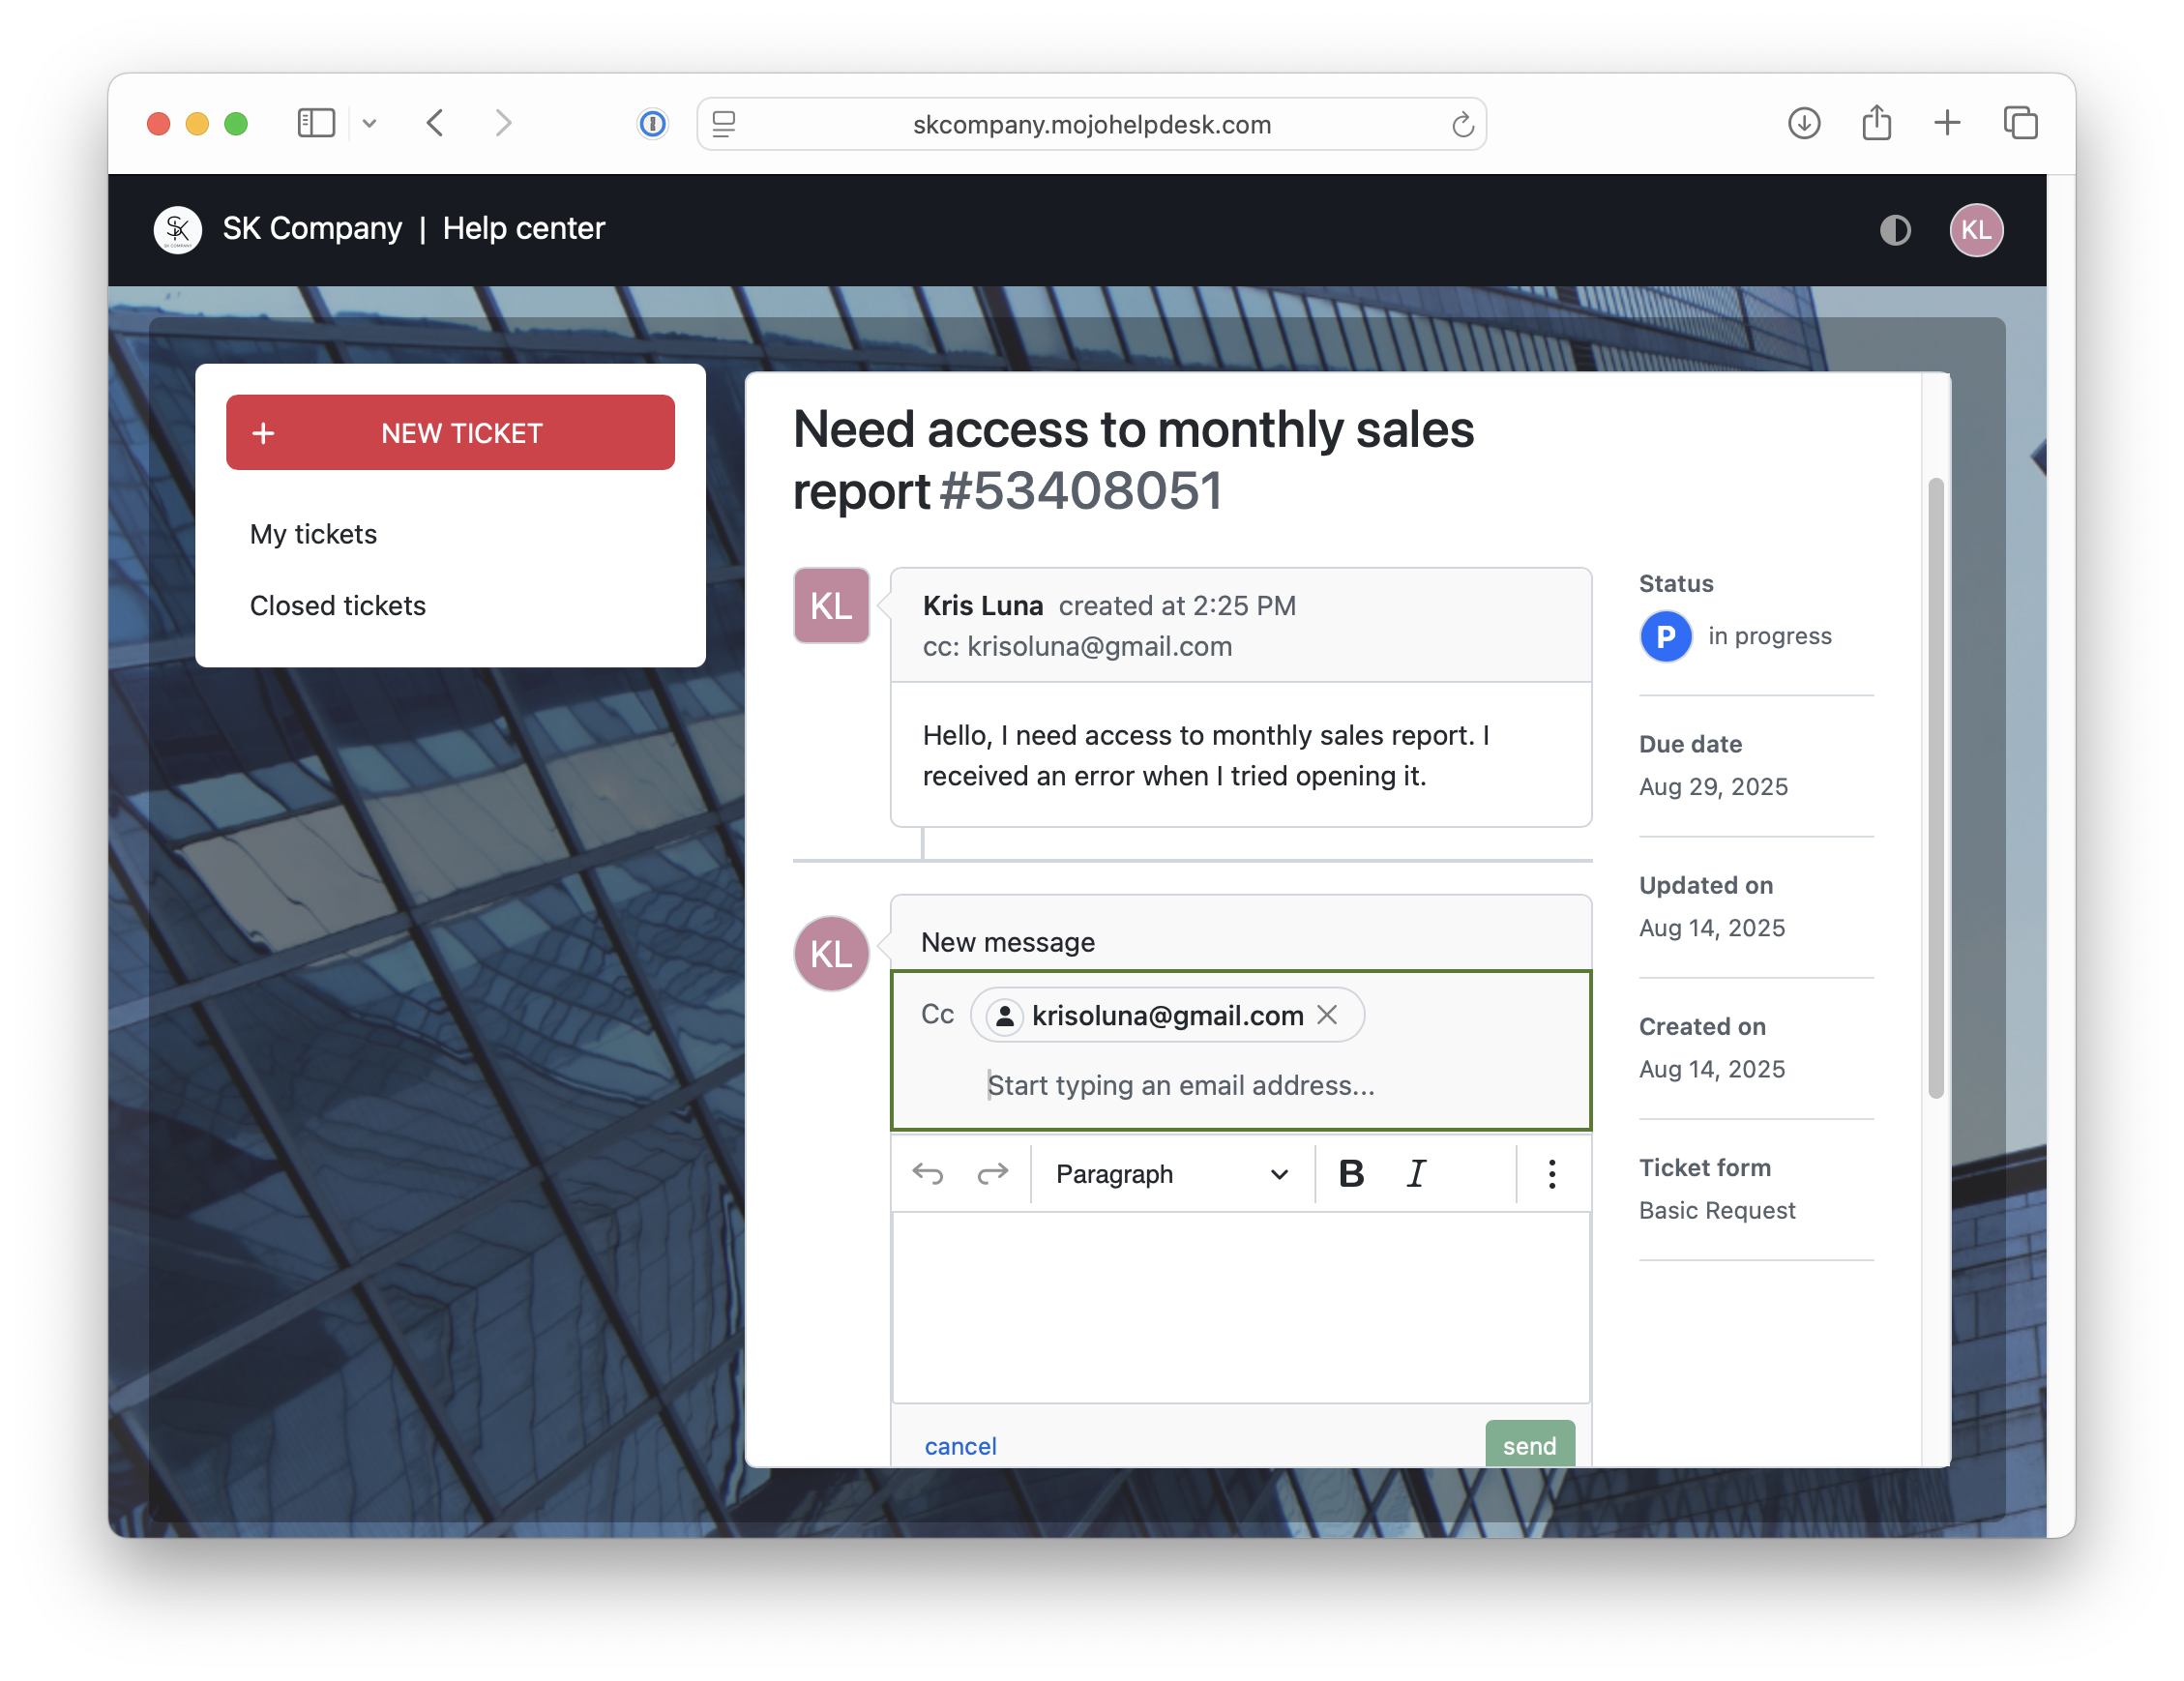Click the redo arrow in editor toolbar
Viewport: 2184px width, 1681px height.
point(992,1173)
